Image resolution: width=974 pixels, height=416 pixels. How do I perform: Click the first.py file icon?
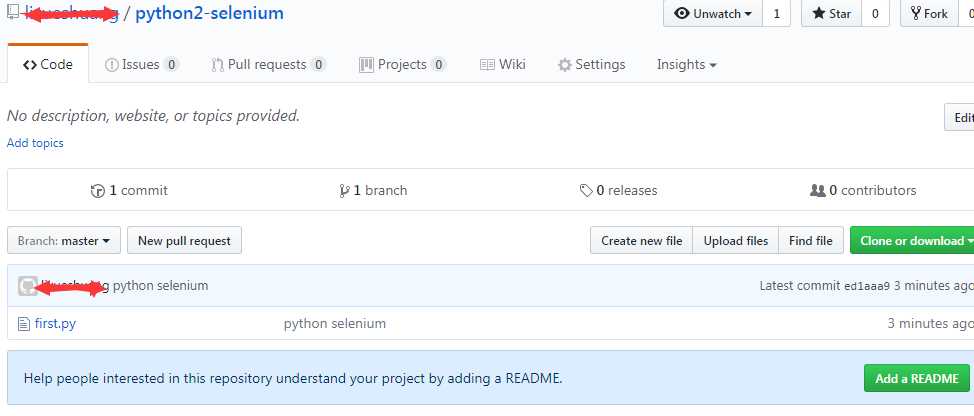pos(24,323)
